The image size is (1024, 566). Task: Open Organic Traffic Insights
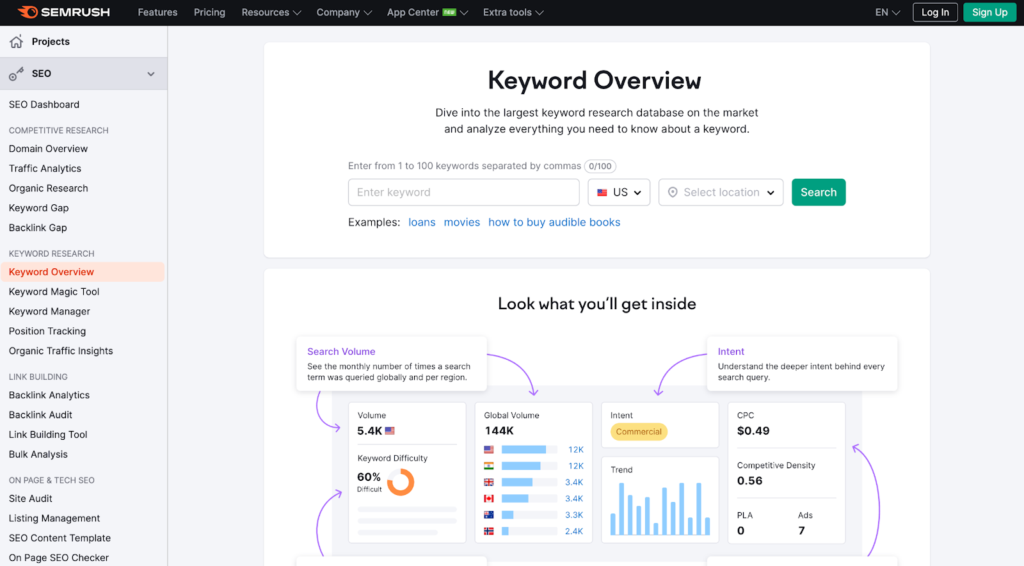coord(61,351)
